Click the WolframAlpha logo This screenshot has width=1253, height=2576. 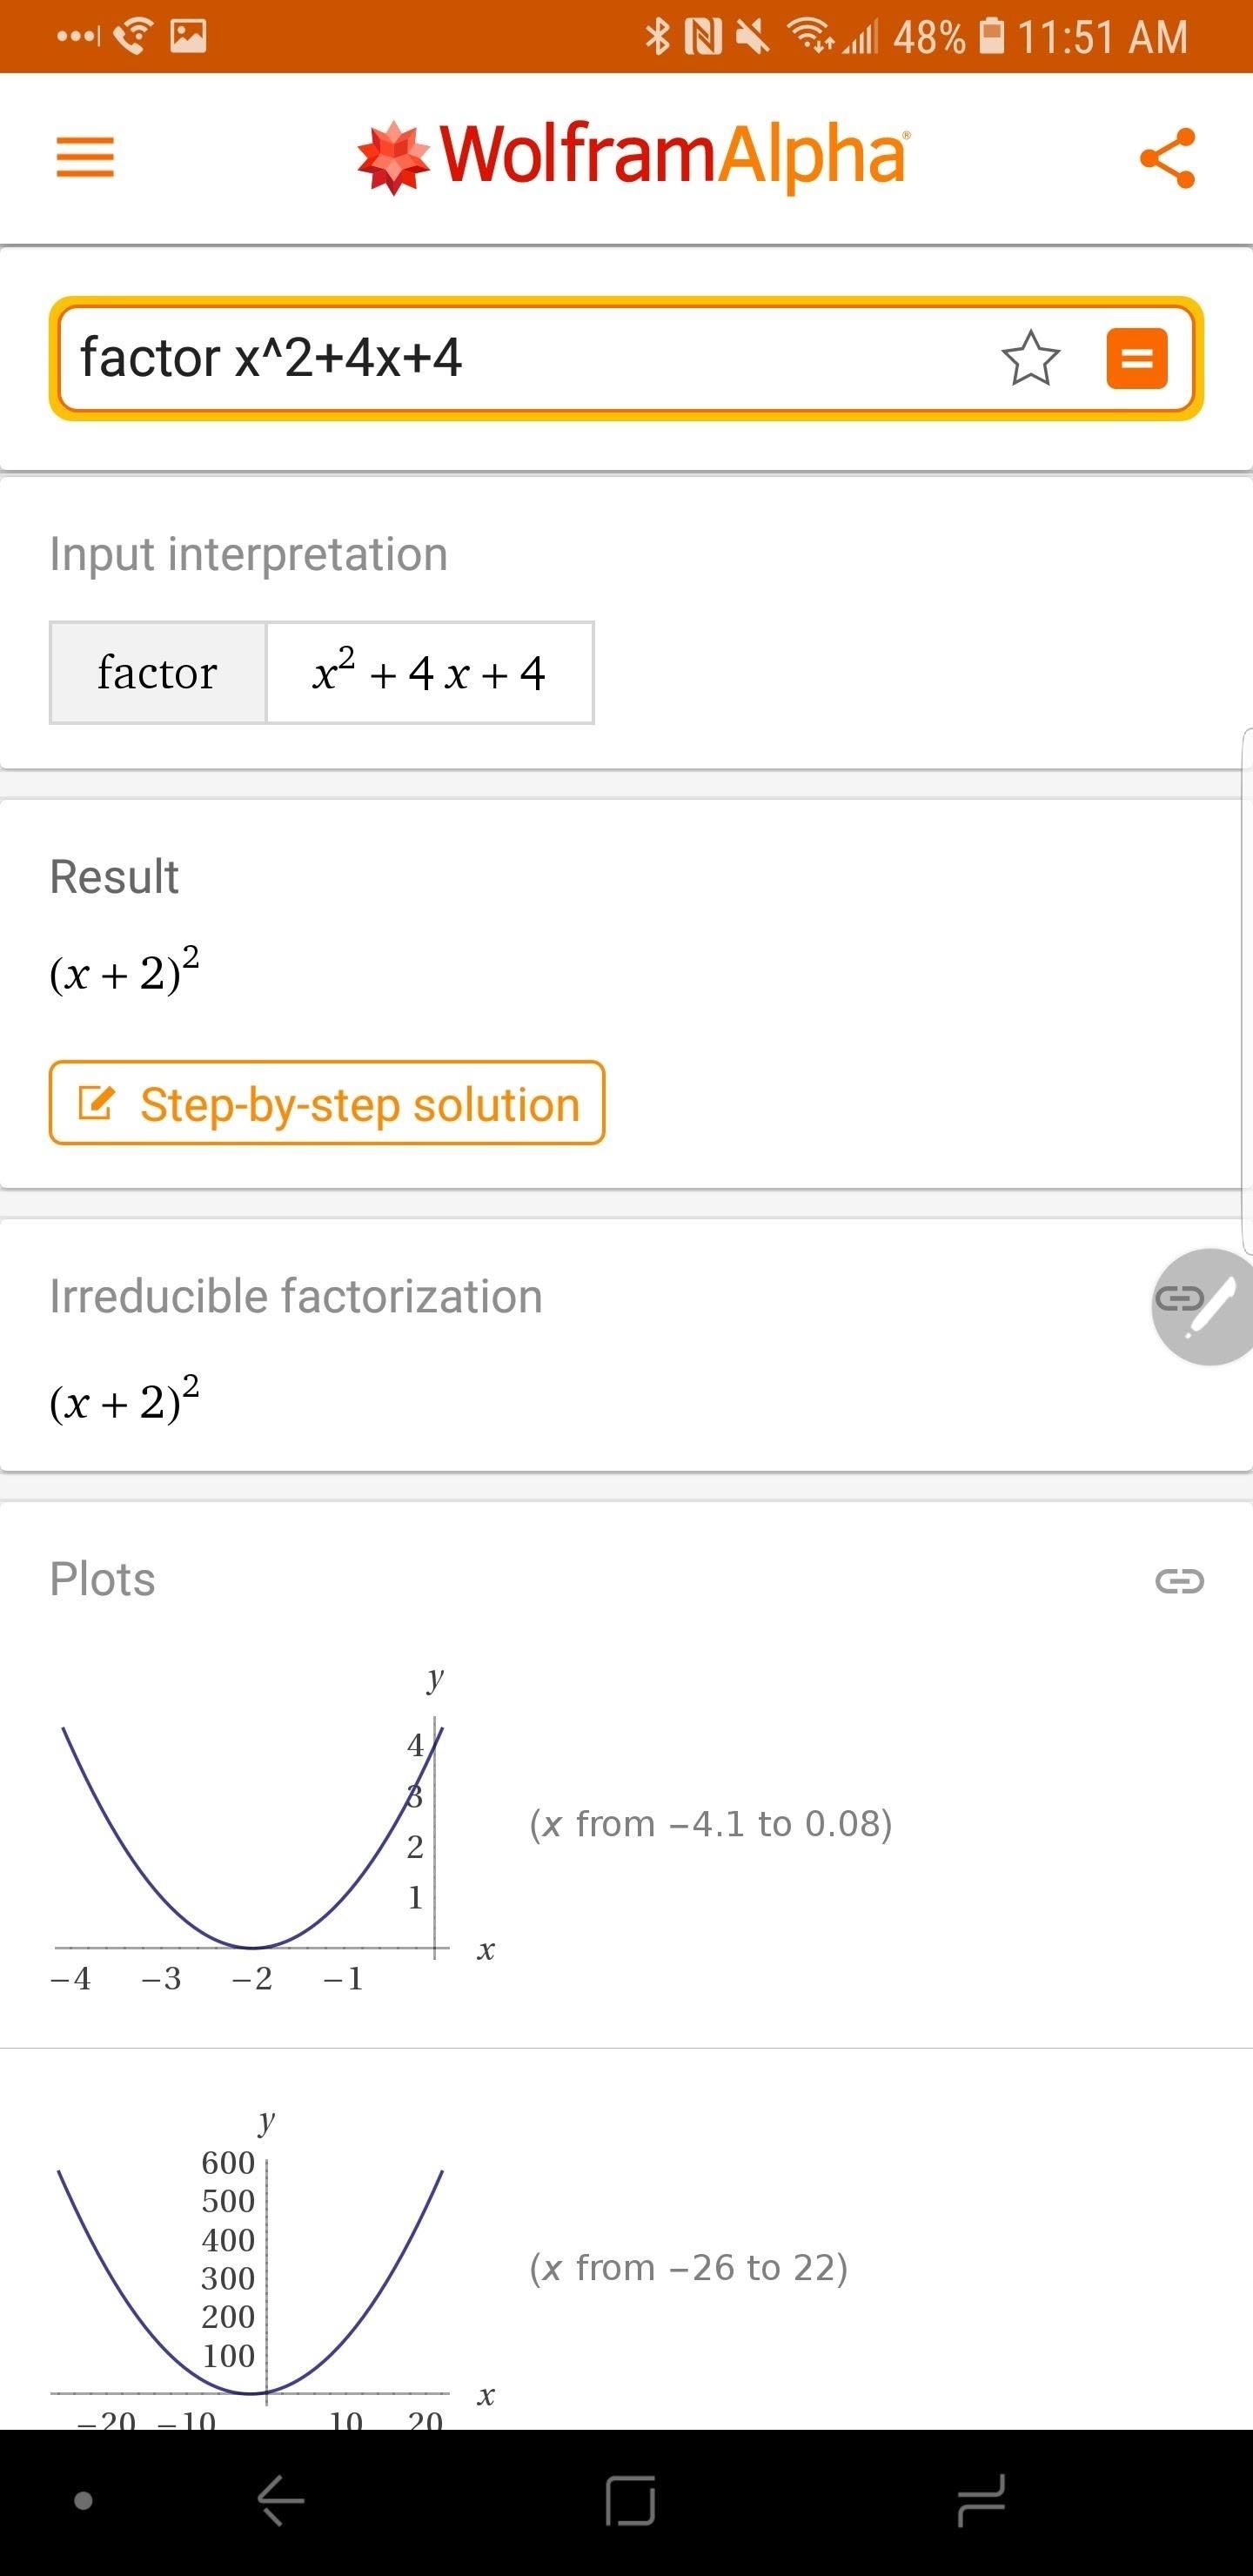632,157
